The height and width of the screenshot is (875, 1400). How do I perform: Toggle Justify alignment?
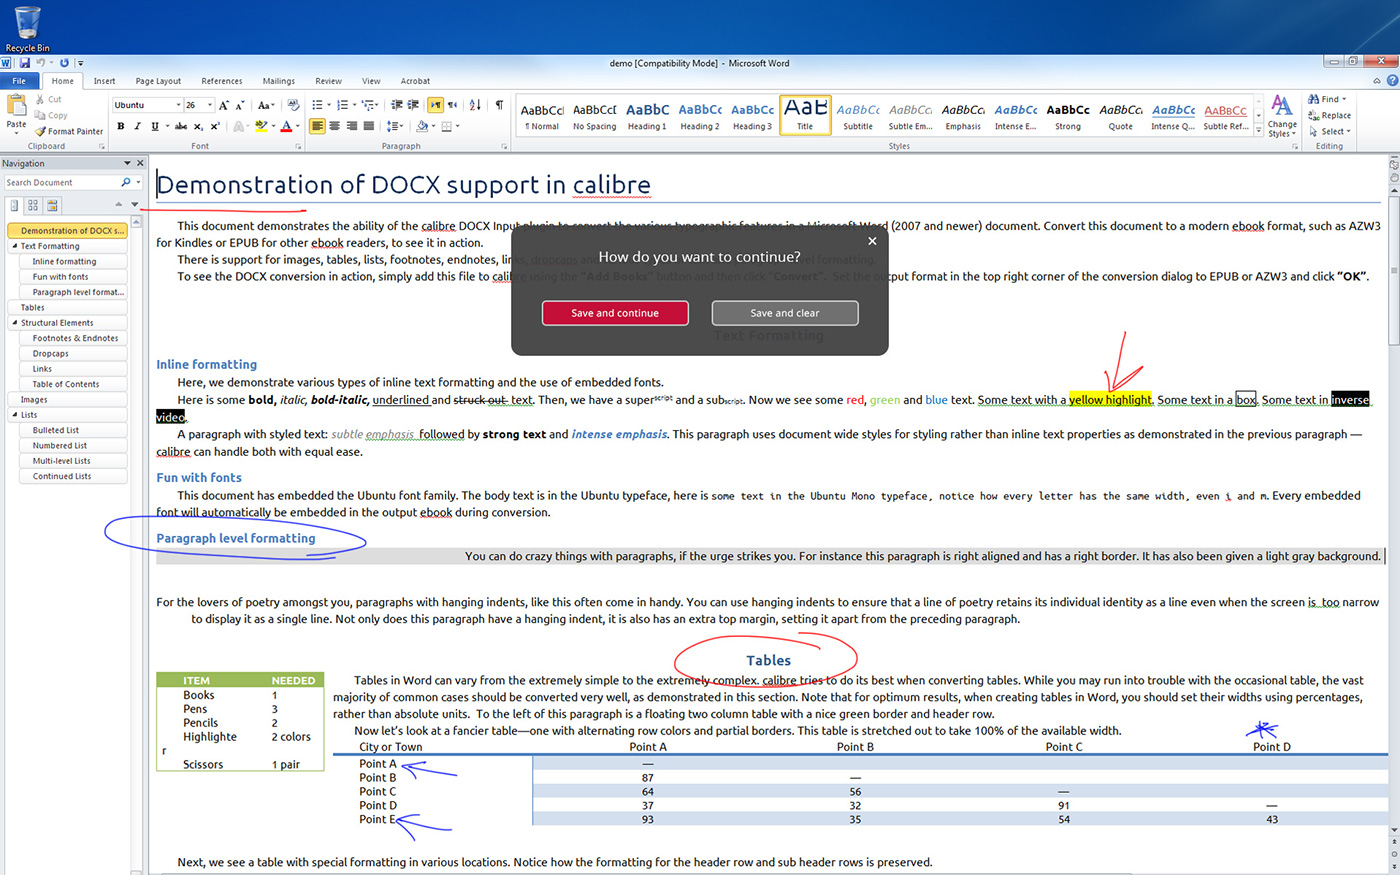369,126
